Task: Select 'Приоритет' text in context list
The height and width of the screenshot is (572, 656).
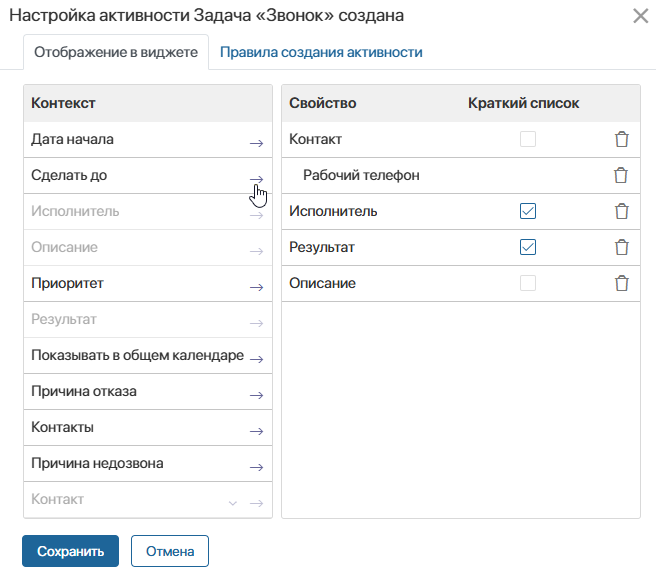Action: [67, 283]
